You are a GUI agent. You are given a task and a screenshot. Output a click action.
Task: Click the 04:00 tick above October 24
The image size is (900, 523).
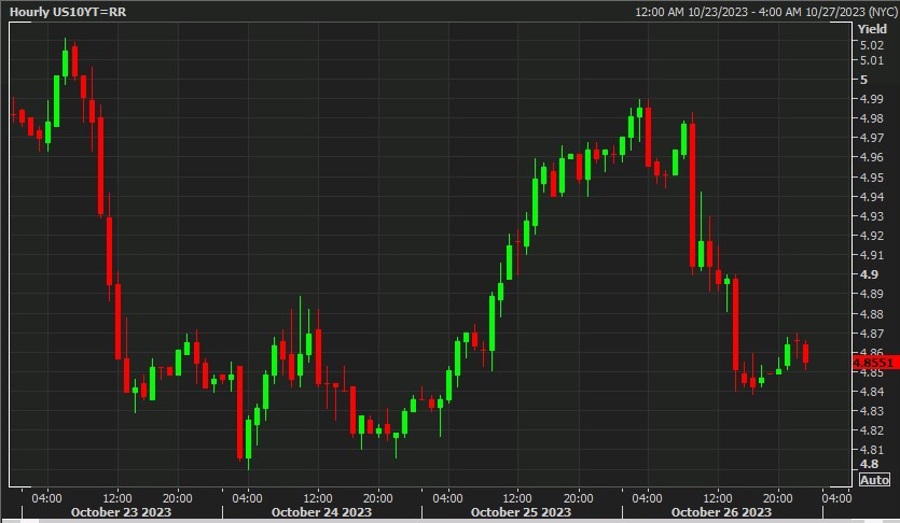coord(247,498)
